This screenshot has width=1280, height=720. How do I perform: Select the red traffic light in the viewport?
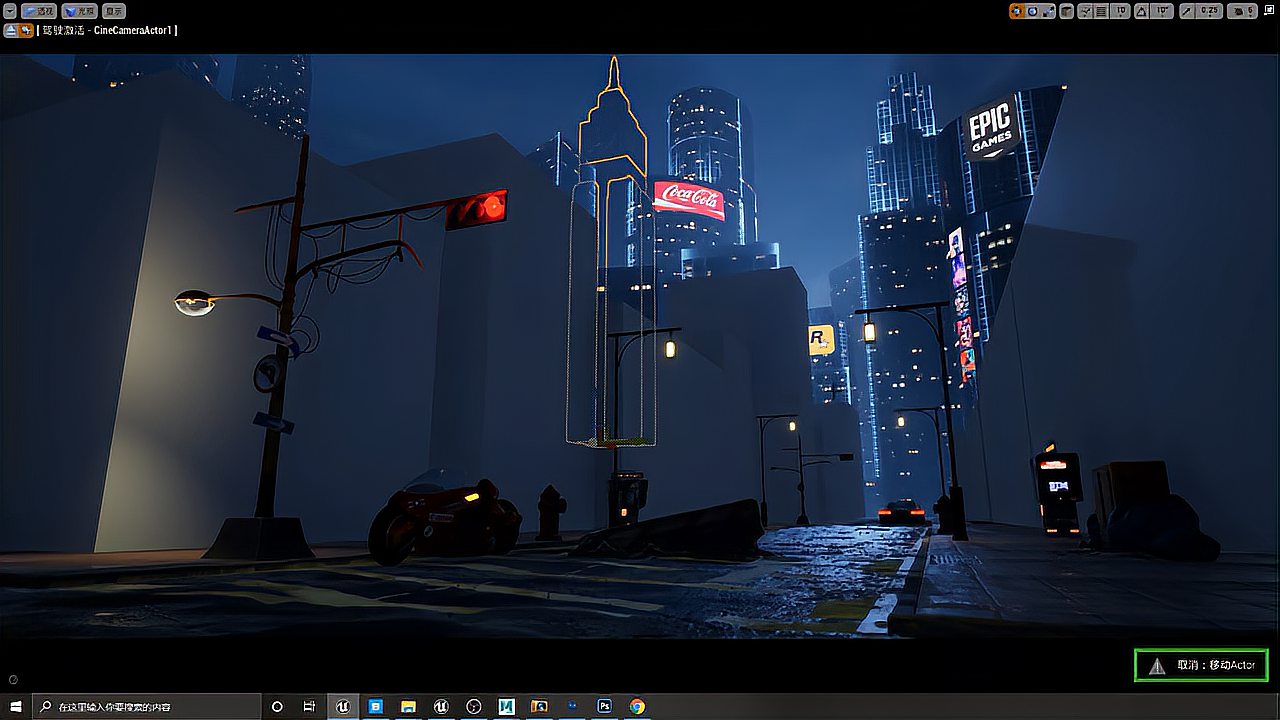coord(476,210)
